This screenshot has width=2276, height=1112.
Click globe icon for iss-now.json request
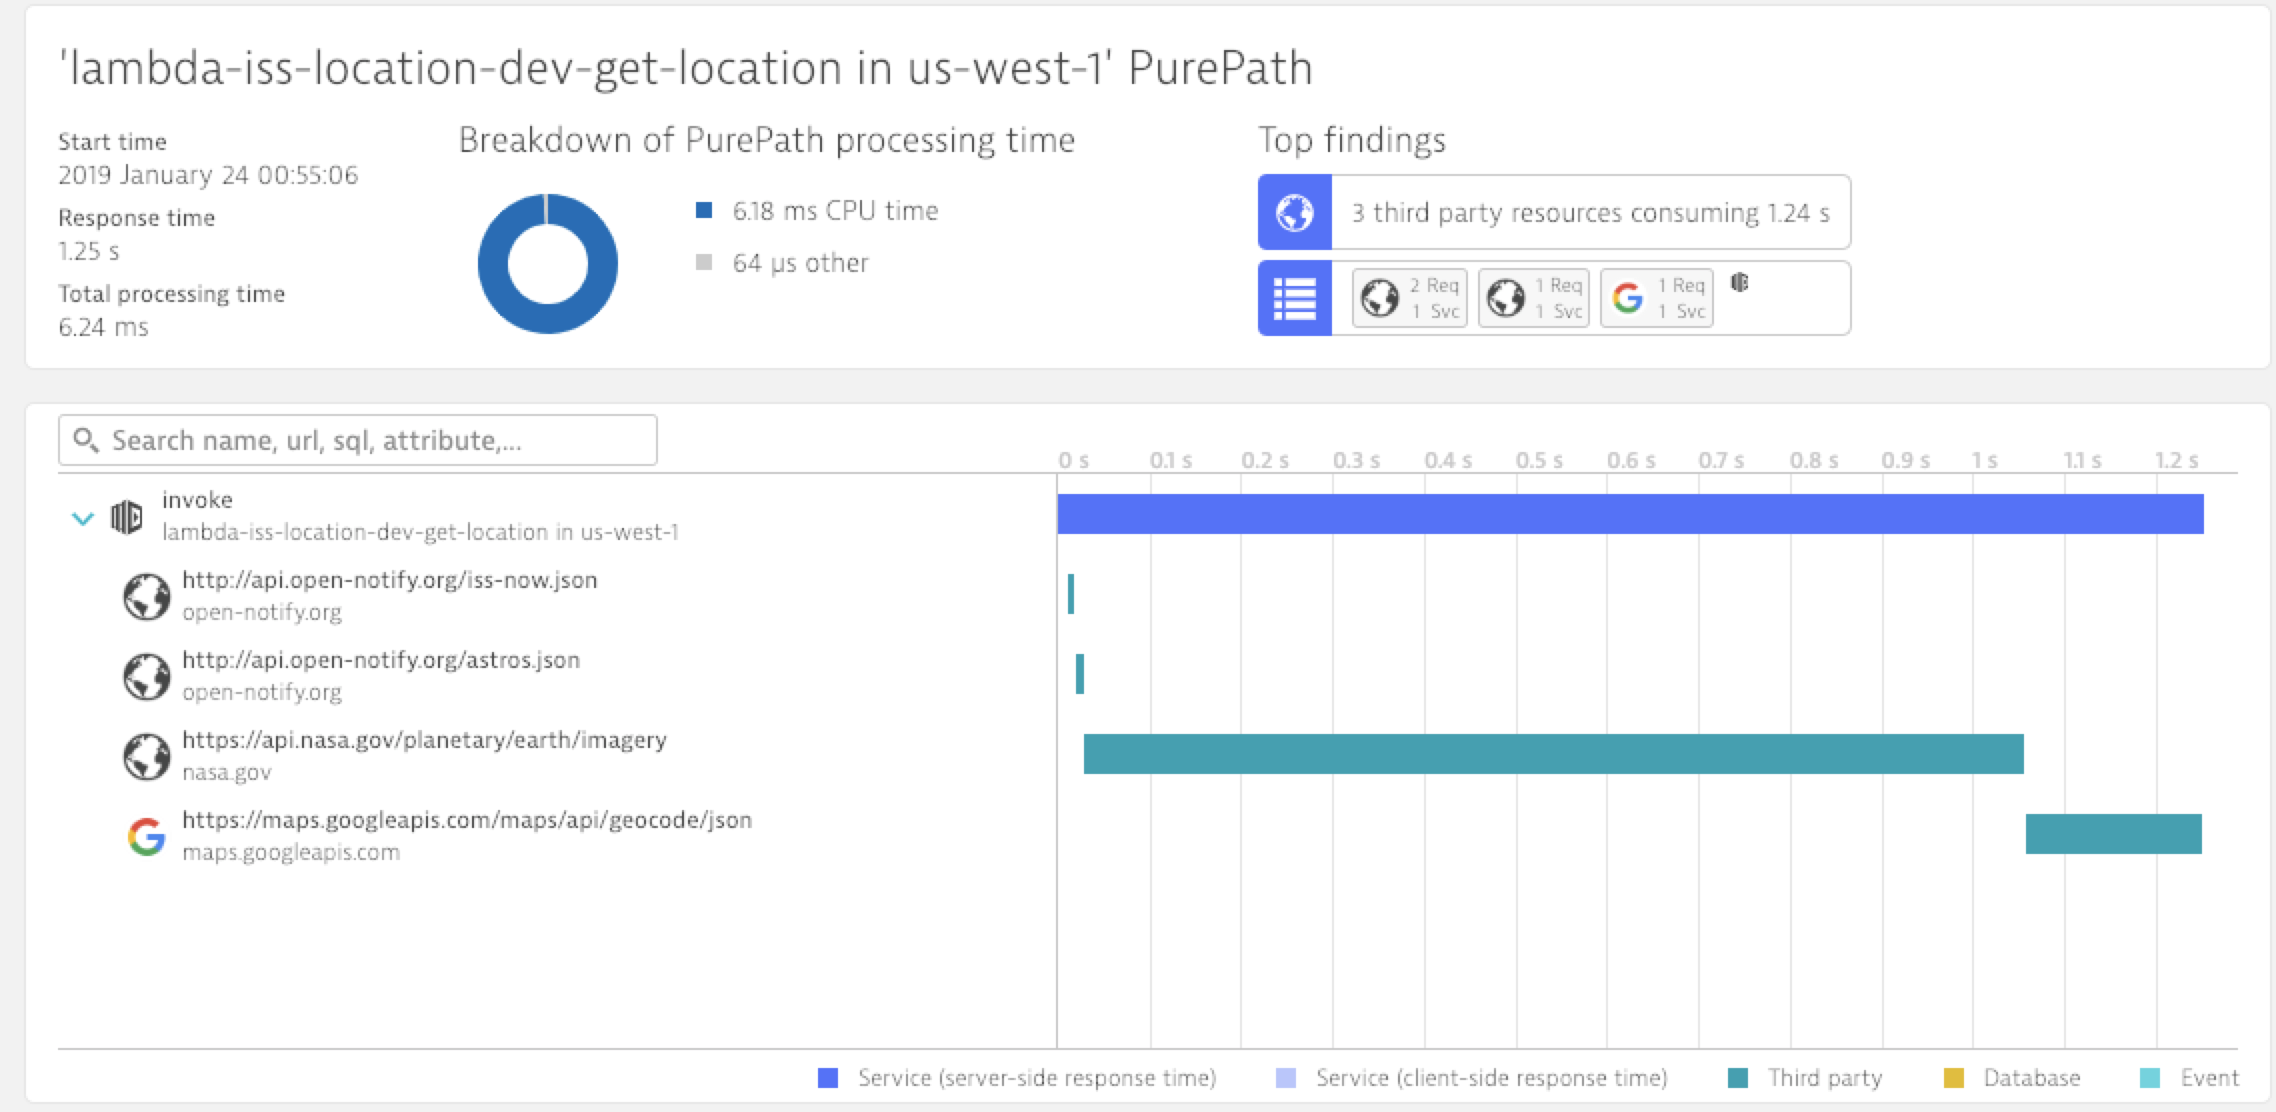click(x=147, y=597)
